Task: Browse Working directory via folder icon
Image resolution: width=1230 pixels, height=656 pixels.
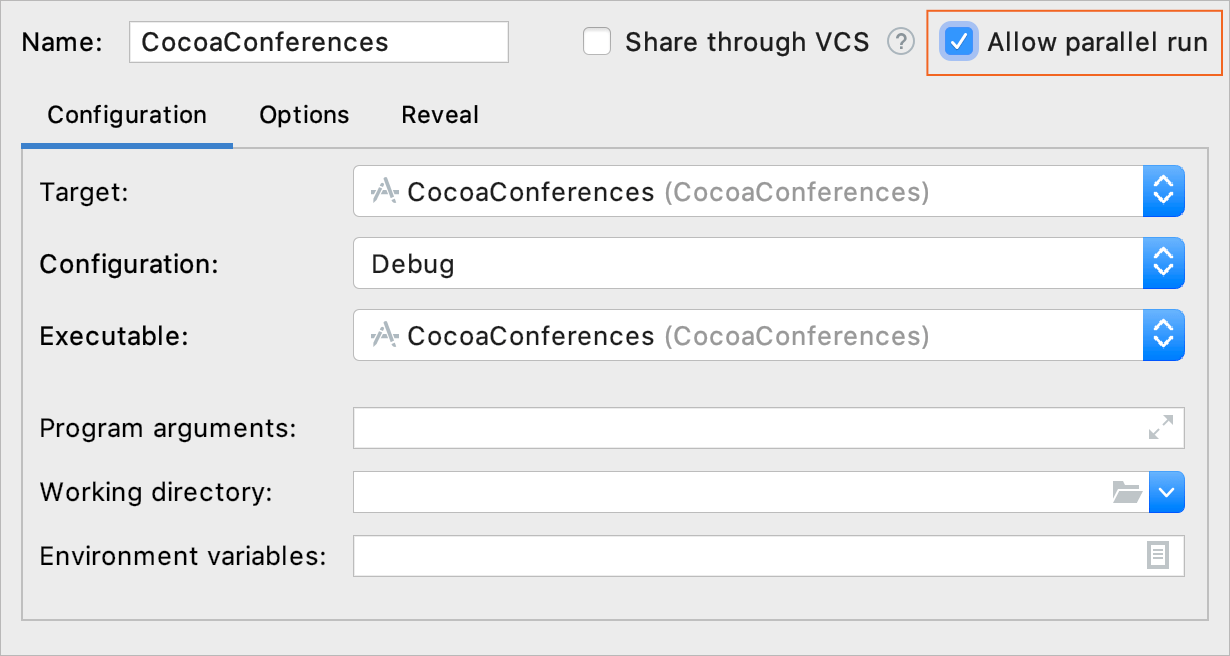Action: tap(1127, 492)
